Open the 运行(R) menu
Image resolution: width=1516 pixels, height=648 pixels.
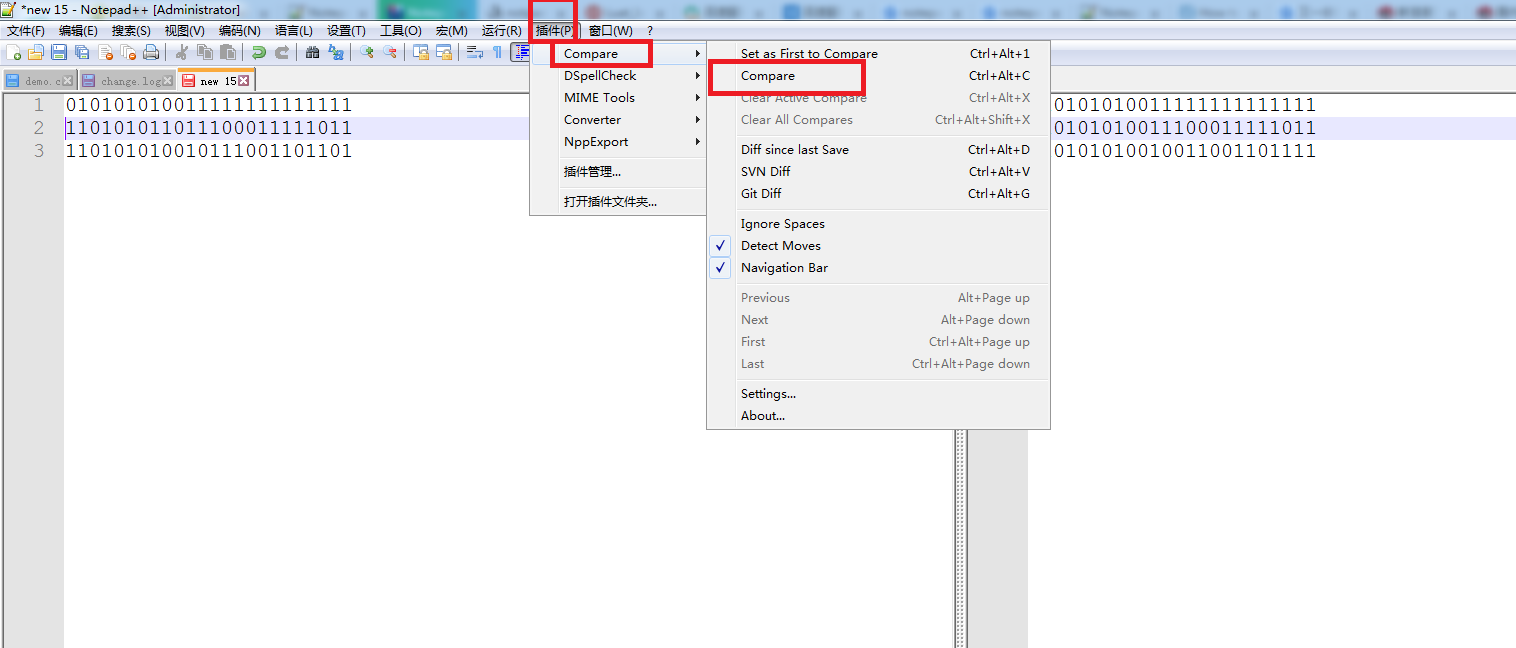tap(501, 31)
